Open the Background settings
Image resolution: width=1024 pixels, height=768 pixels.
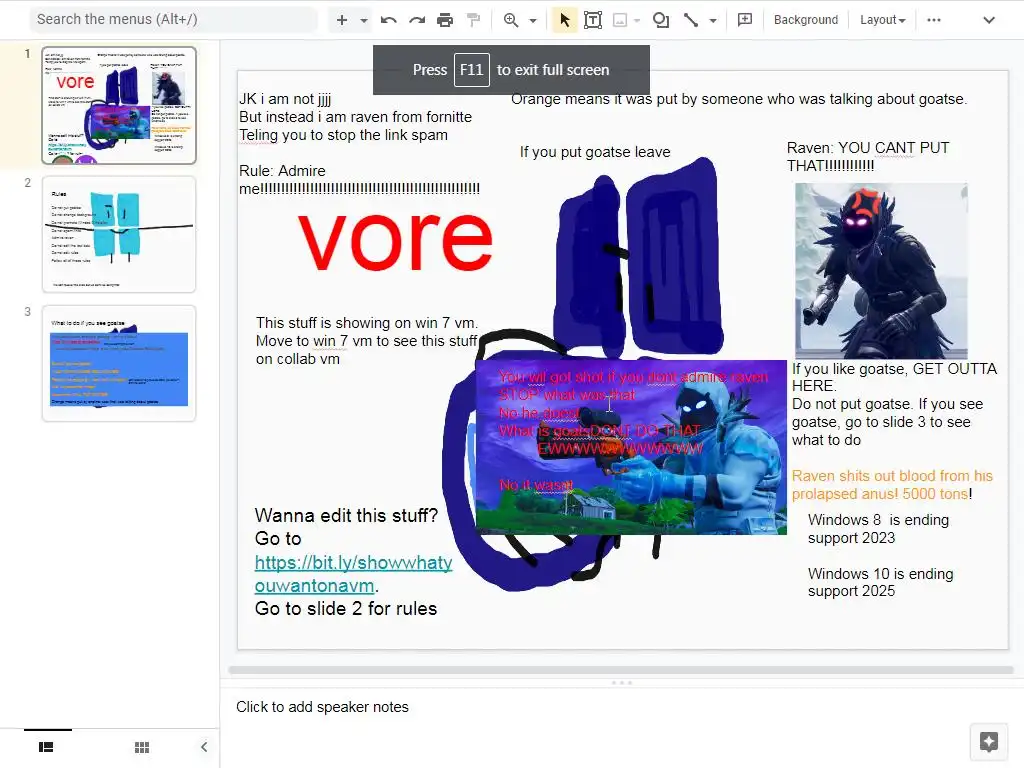coord(806,20)
